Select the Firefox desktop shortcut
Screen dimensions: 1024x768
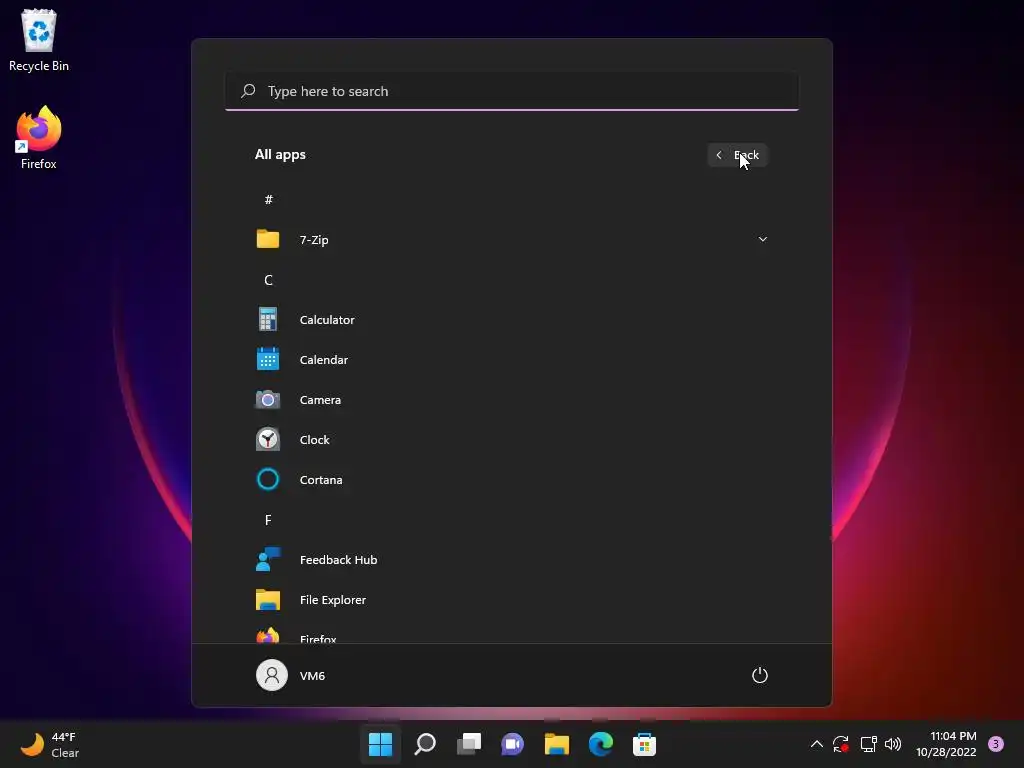tap(39, 138)
